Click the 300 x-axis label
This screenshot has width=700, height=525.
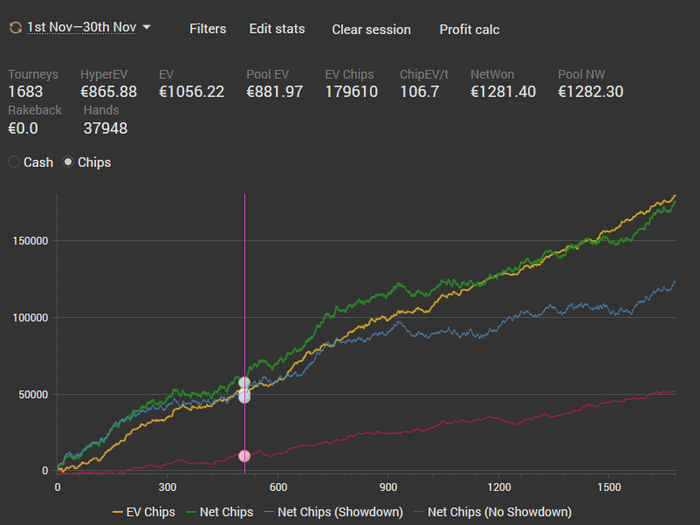coord(167,487)
